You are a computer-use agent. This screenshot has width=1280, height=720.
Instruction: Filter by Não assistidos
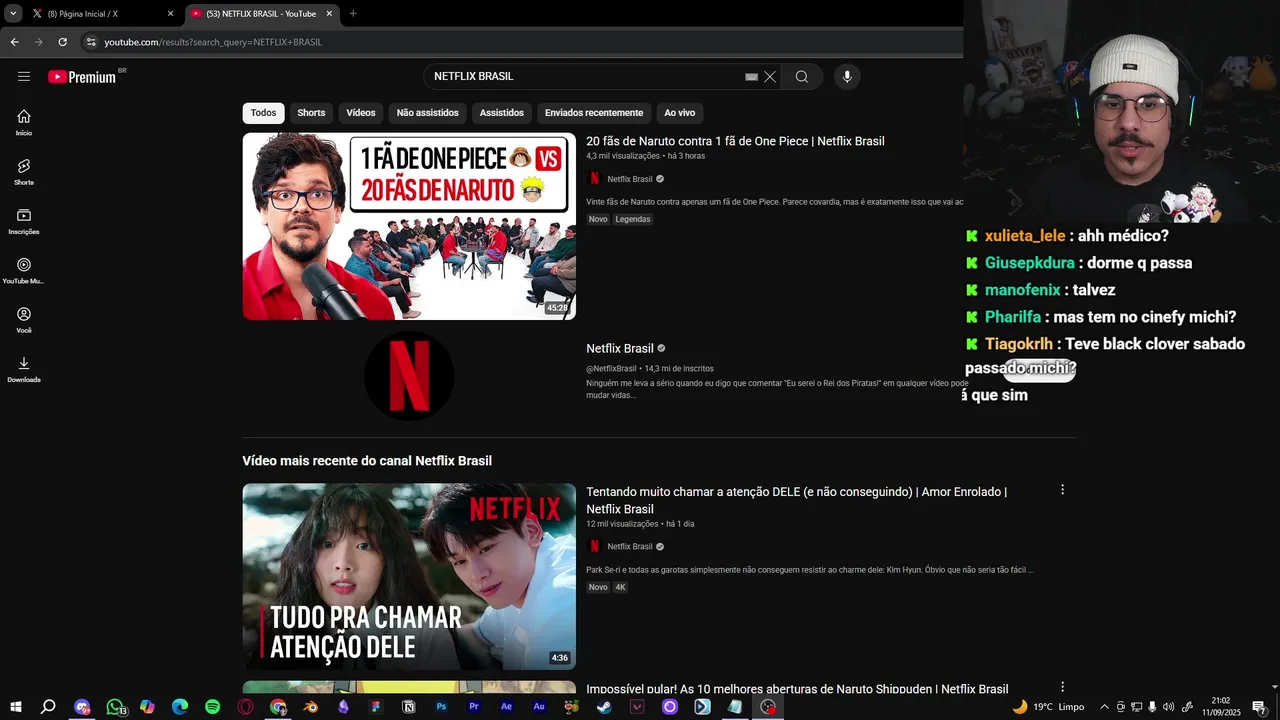click(x=428, y=113)
